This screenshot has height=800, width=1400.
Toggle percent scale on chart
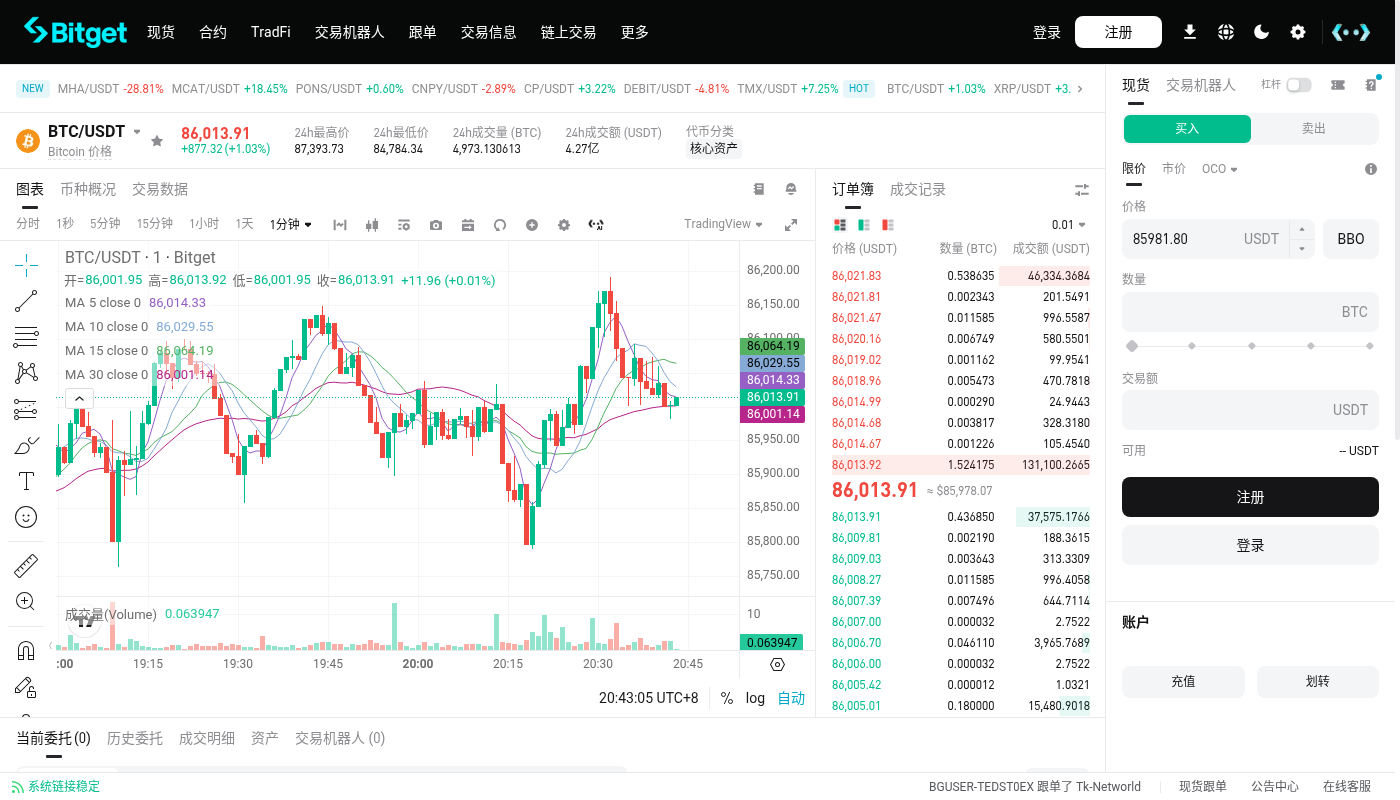click(x=727, y=698)
